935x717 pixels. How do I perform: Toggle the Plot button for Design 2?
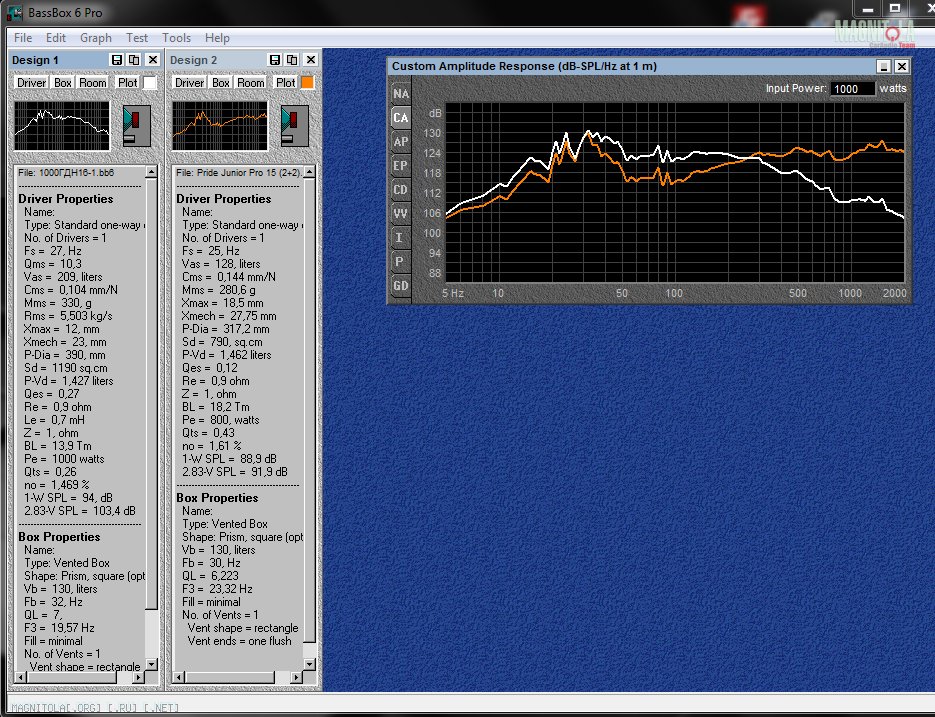285,82
